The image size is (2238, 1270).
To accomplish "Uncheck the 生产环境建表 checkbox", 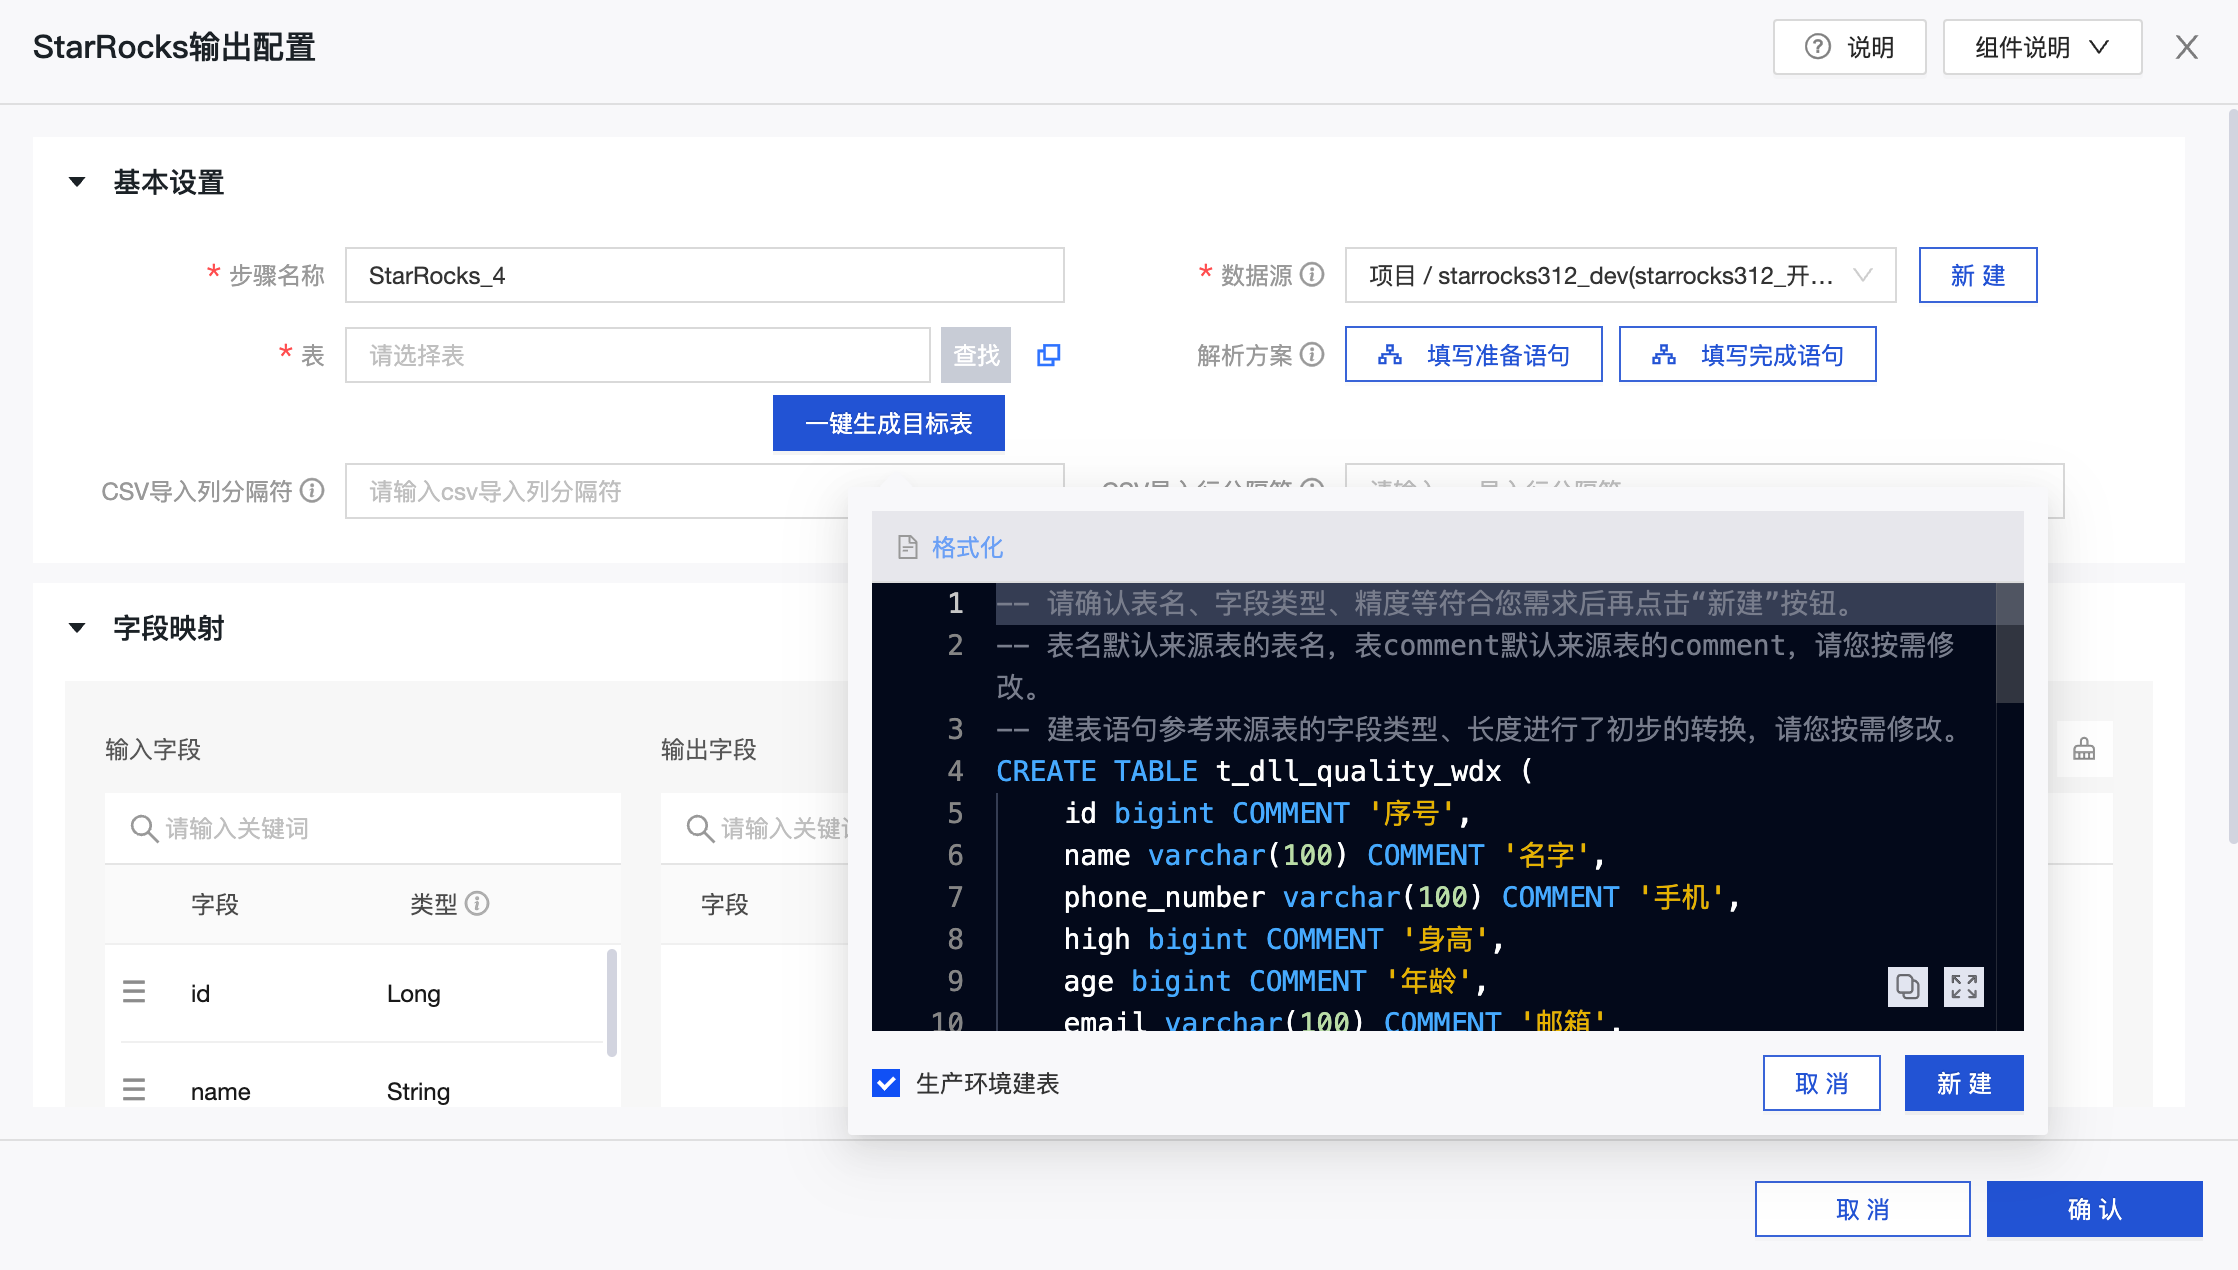I will 886,1083.
